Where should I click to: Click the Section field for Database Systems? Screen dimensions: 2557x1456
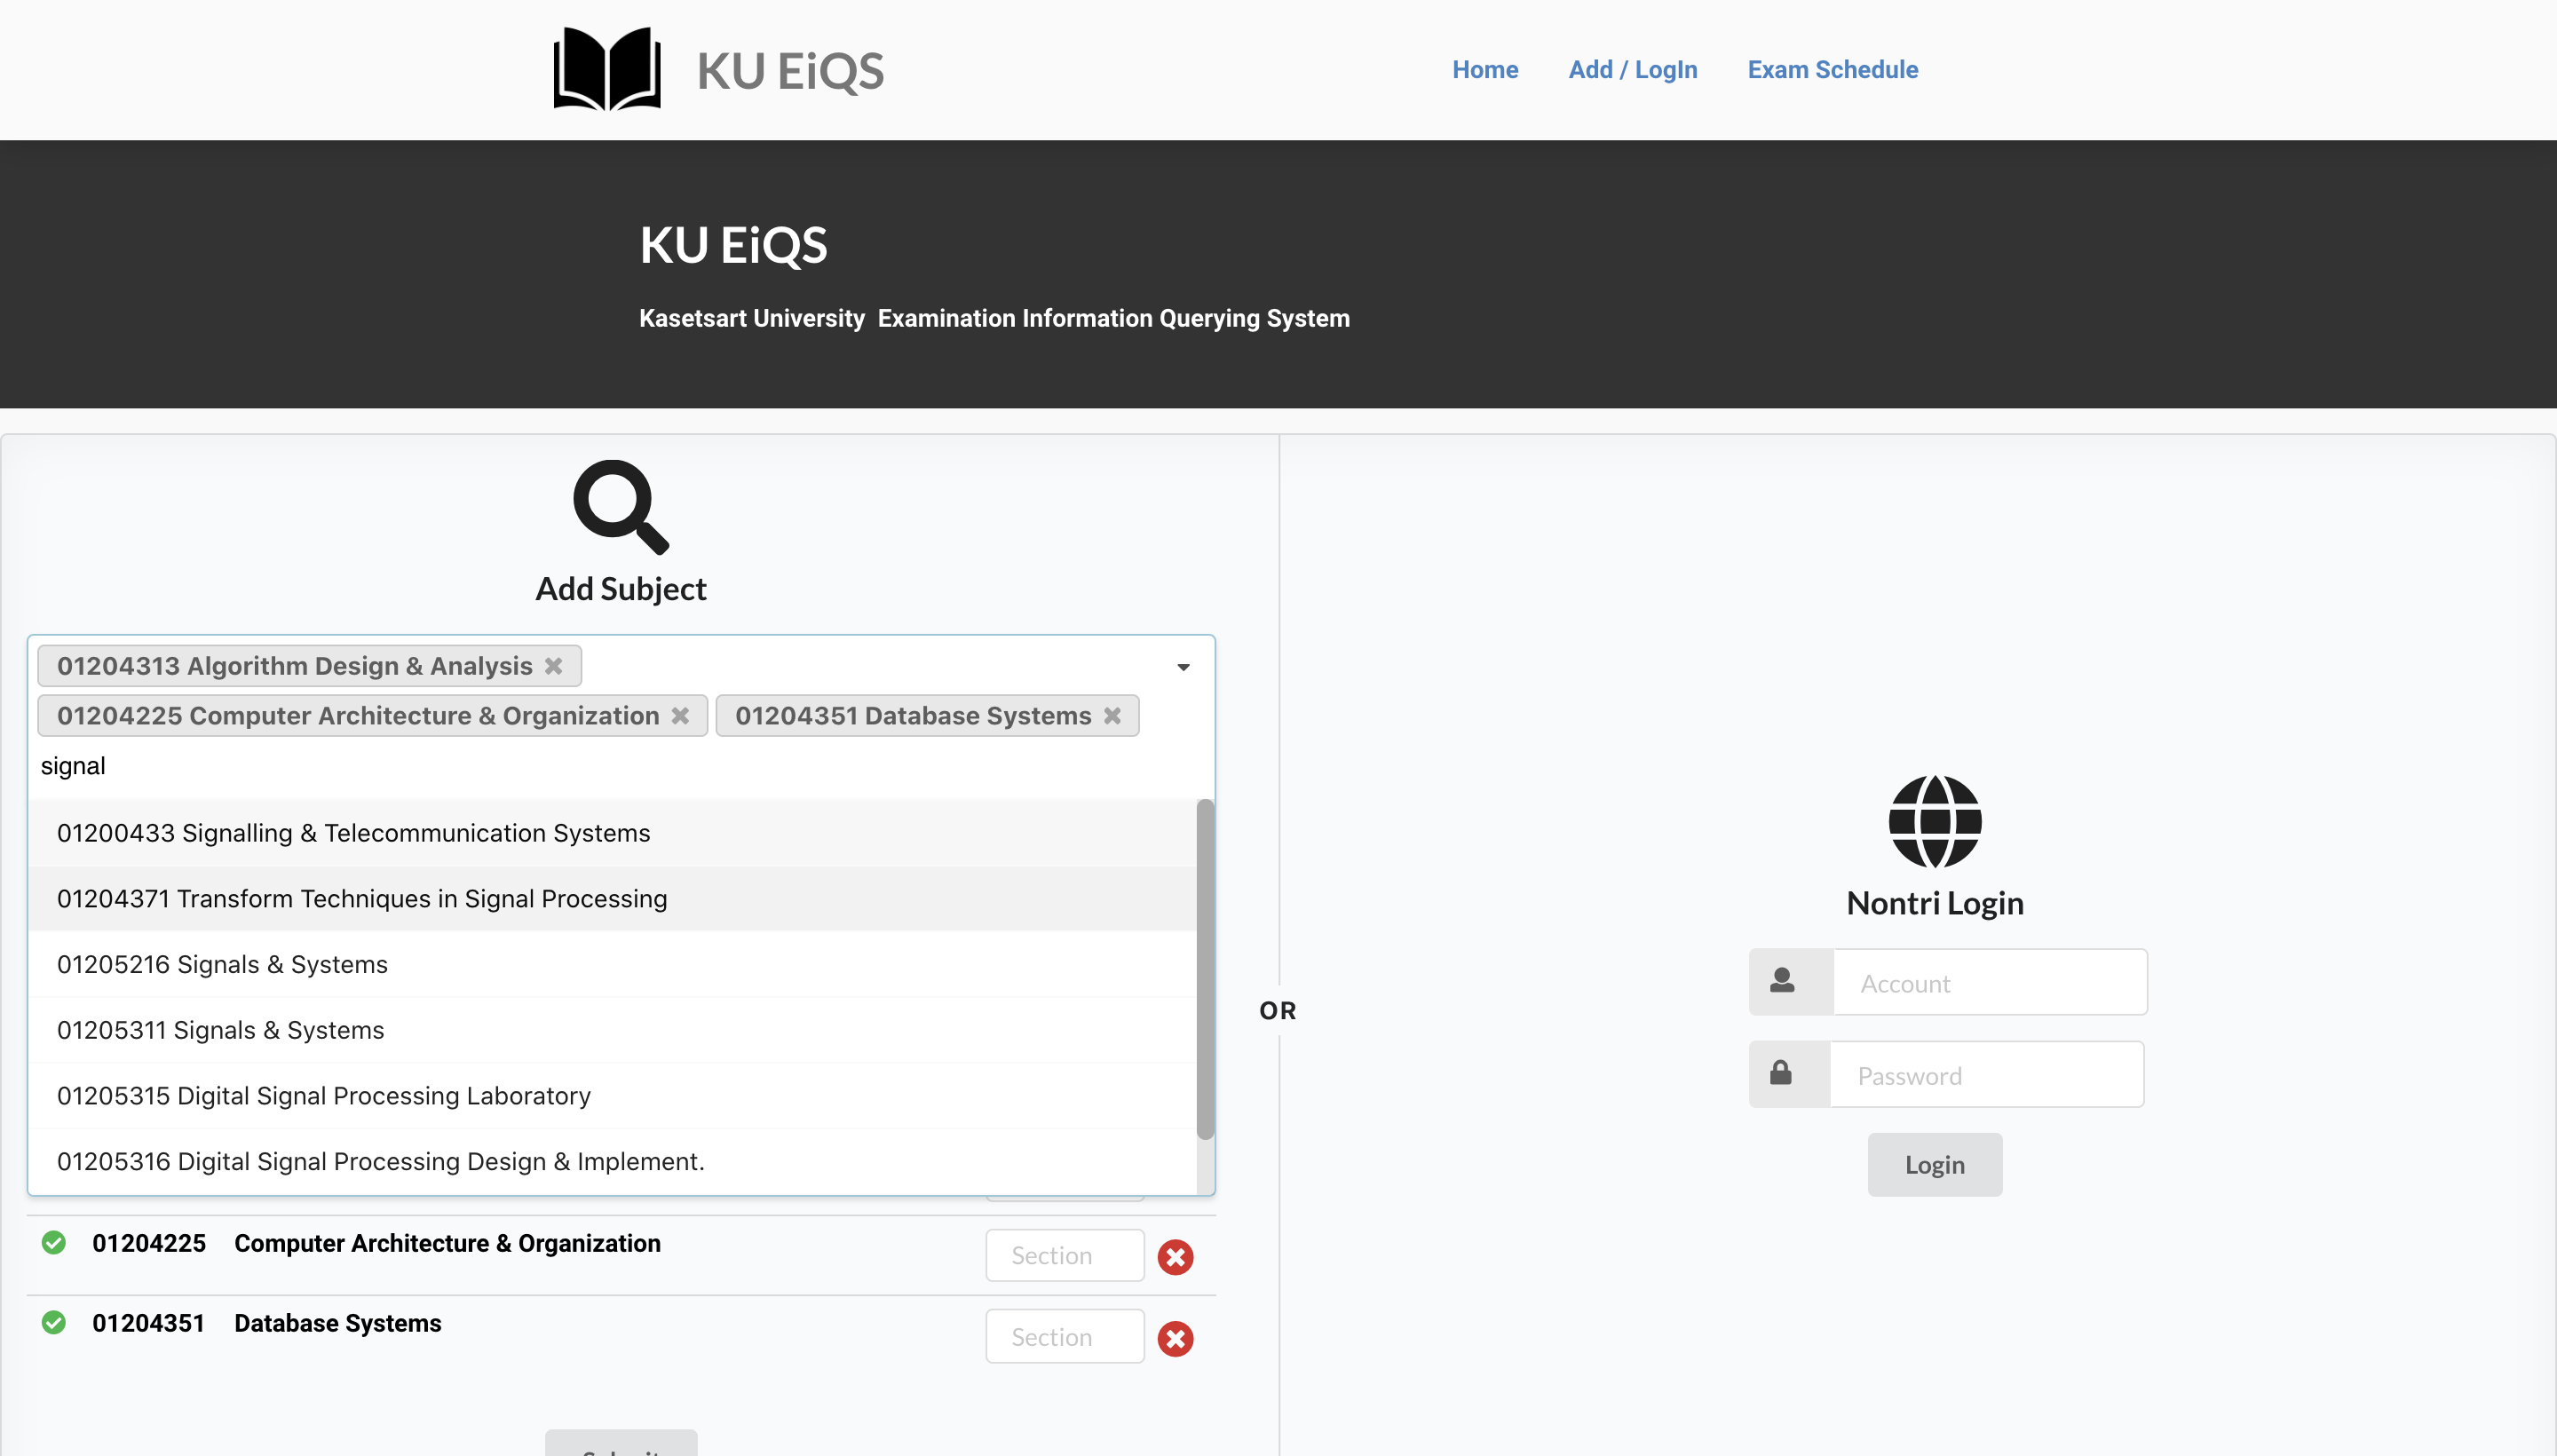tap(1064, 1337)
